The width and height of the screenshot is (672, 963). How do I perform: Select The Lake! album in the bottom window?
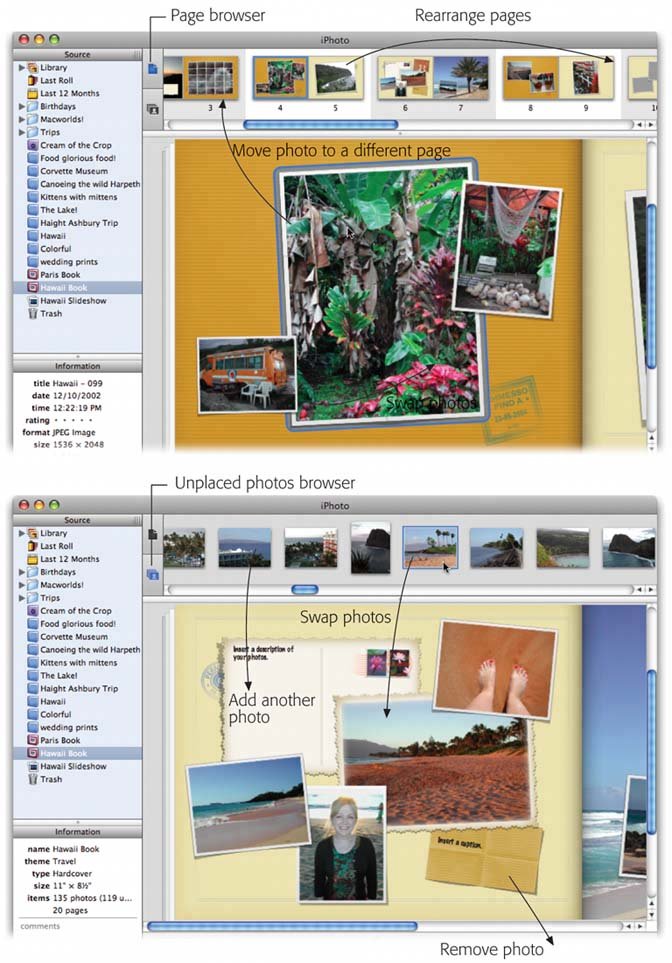(x=59, y=676)
